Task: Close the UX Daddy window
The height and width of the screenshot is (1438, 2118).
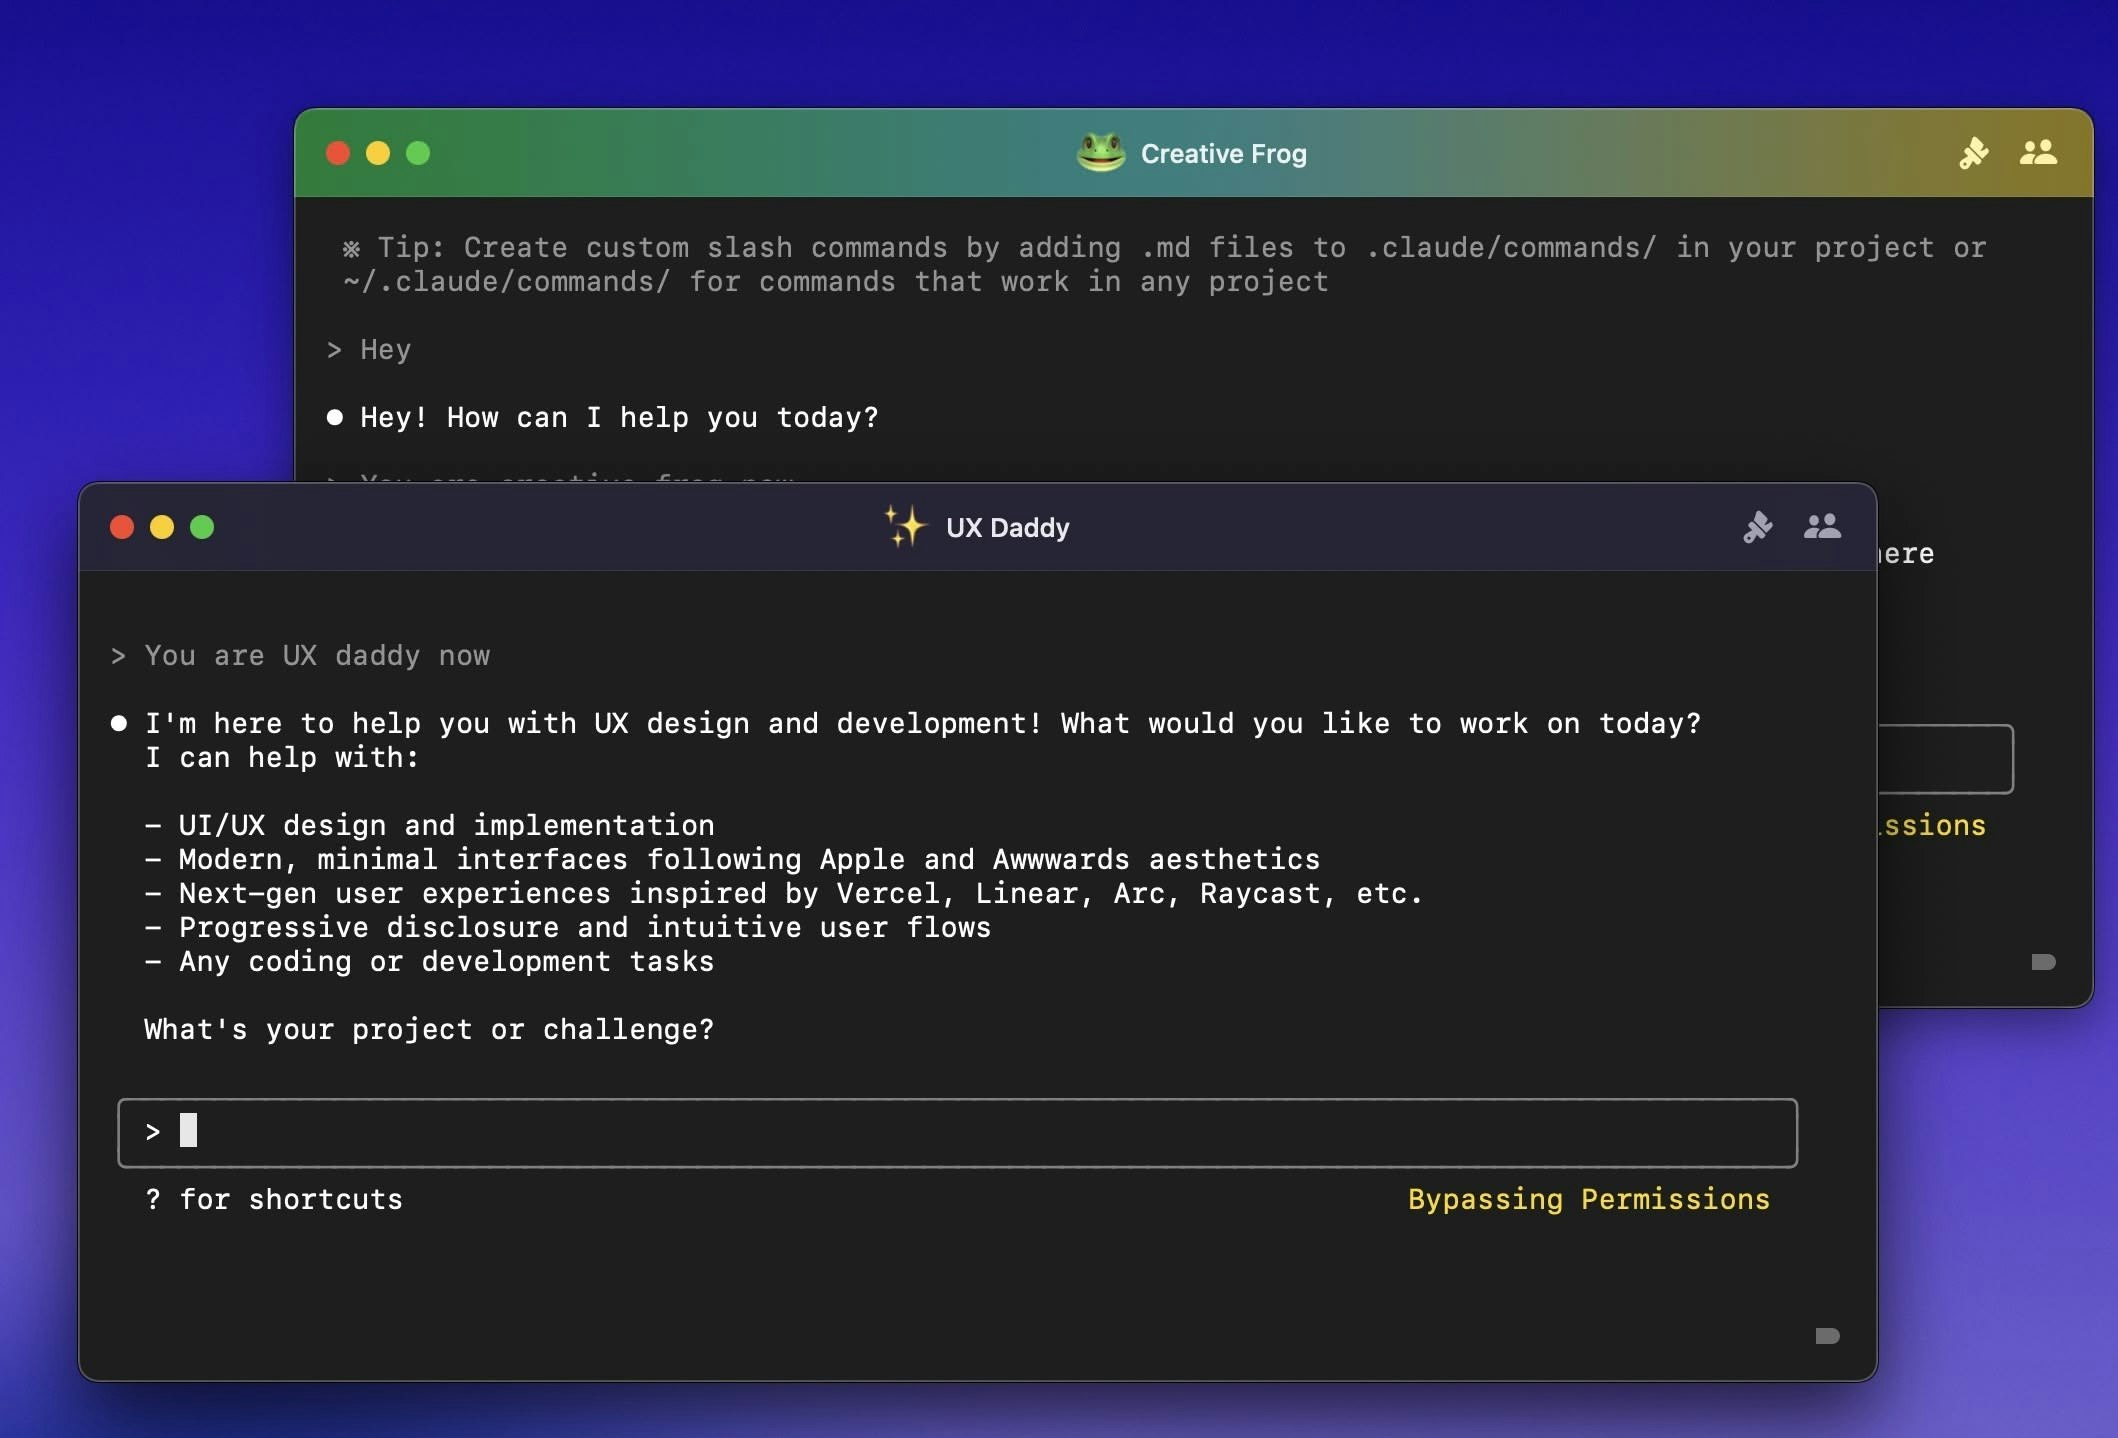Action: click(x=122, y=527)
